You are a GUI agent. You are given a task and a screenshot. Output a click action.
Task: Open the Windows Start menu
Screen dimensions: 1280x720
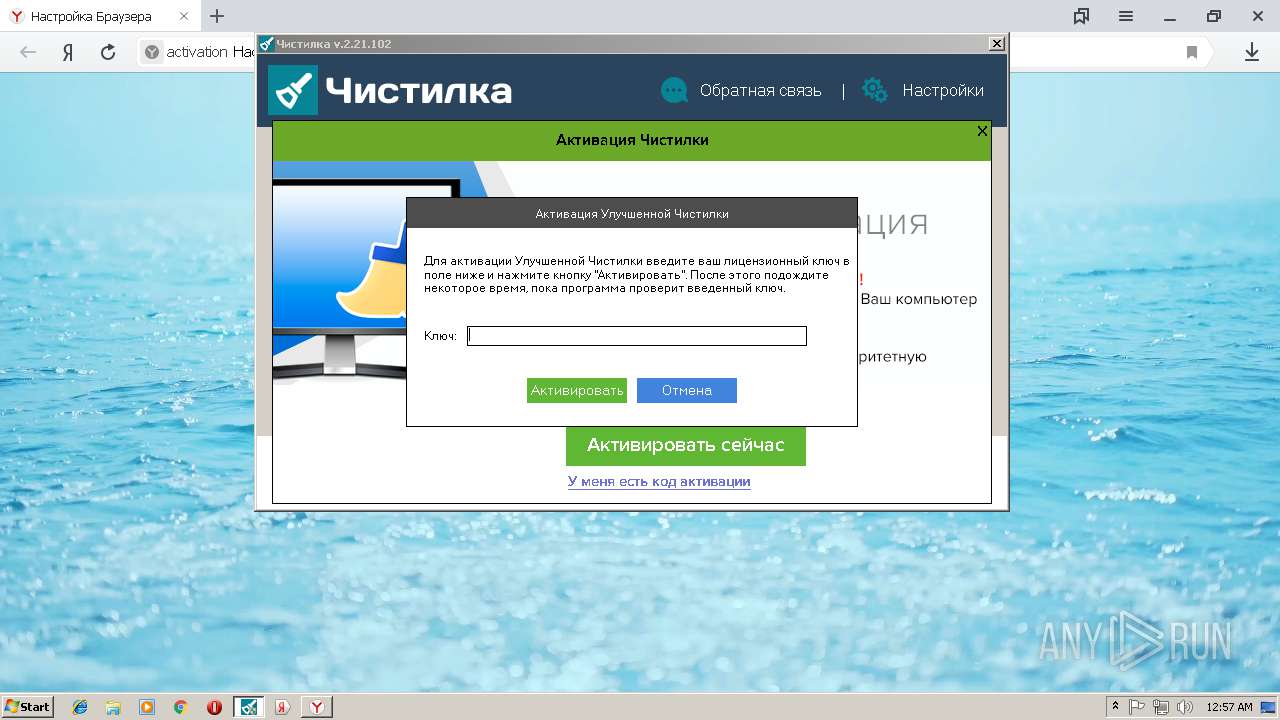pyautogui.click(x=28, y=707)
